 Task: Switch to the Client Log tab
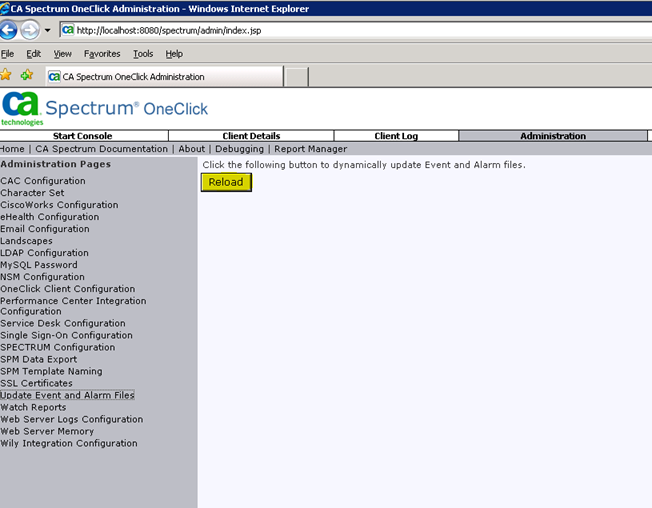pos(396,136)
